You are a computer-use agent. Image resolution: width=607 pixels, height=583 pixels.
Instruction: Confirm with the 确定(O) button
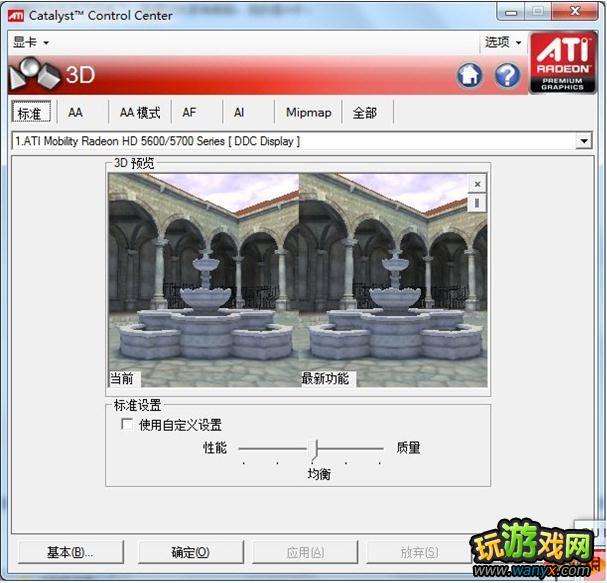tap(190, 552)
